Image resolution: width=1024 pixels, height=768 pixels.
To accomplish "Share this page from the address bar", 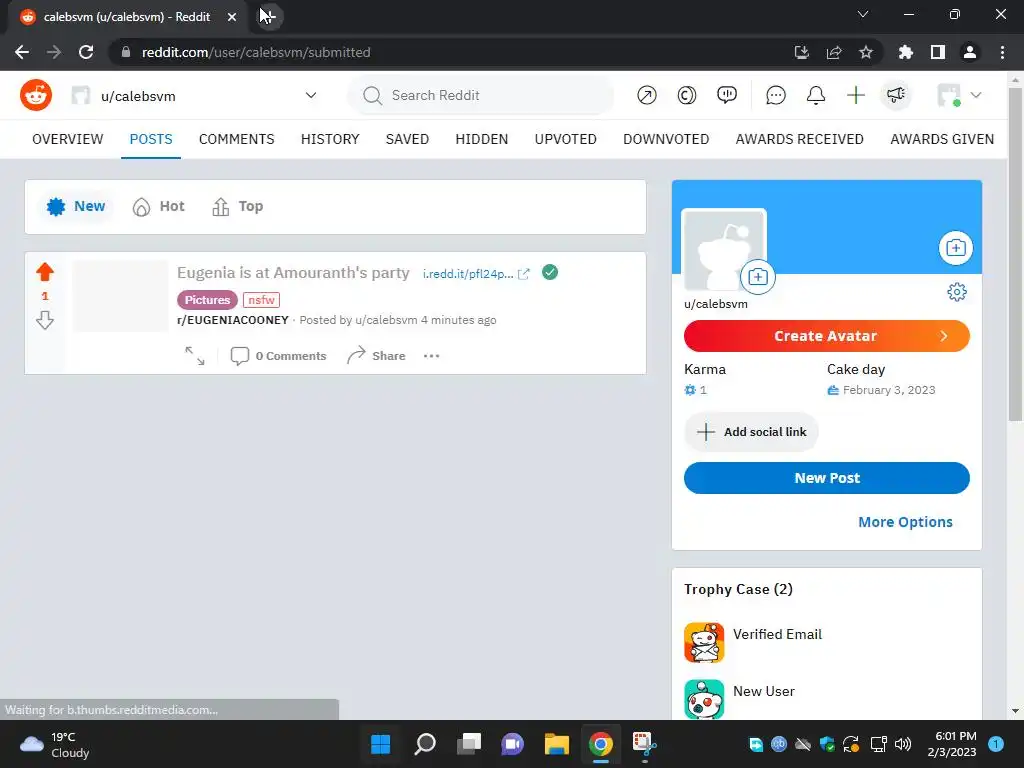I will tap(834, 52).
